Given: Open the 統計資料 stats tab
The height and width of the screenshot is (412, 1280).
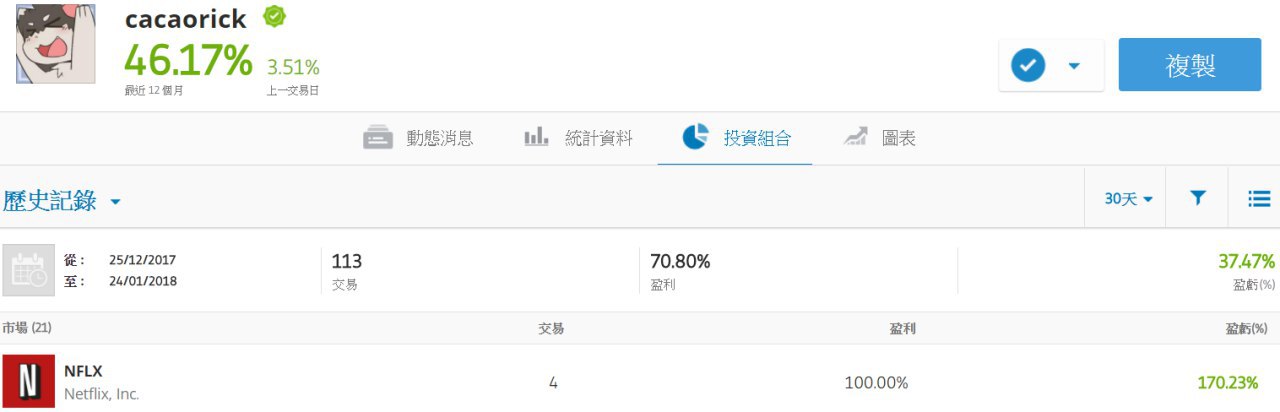Looking at the screenshot, I should [x=598, y=138].
